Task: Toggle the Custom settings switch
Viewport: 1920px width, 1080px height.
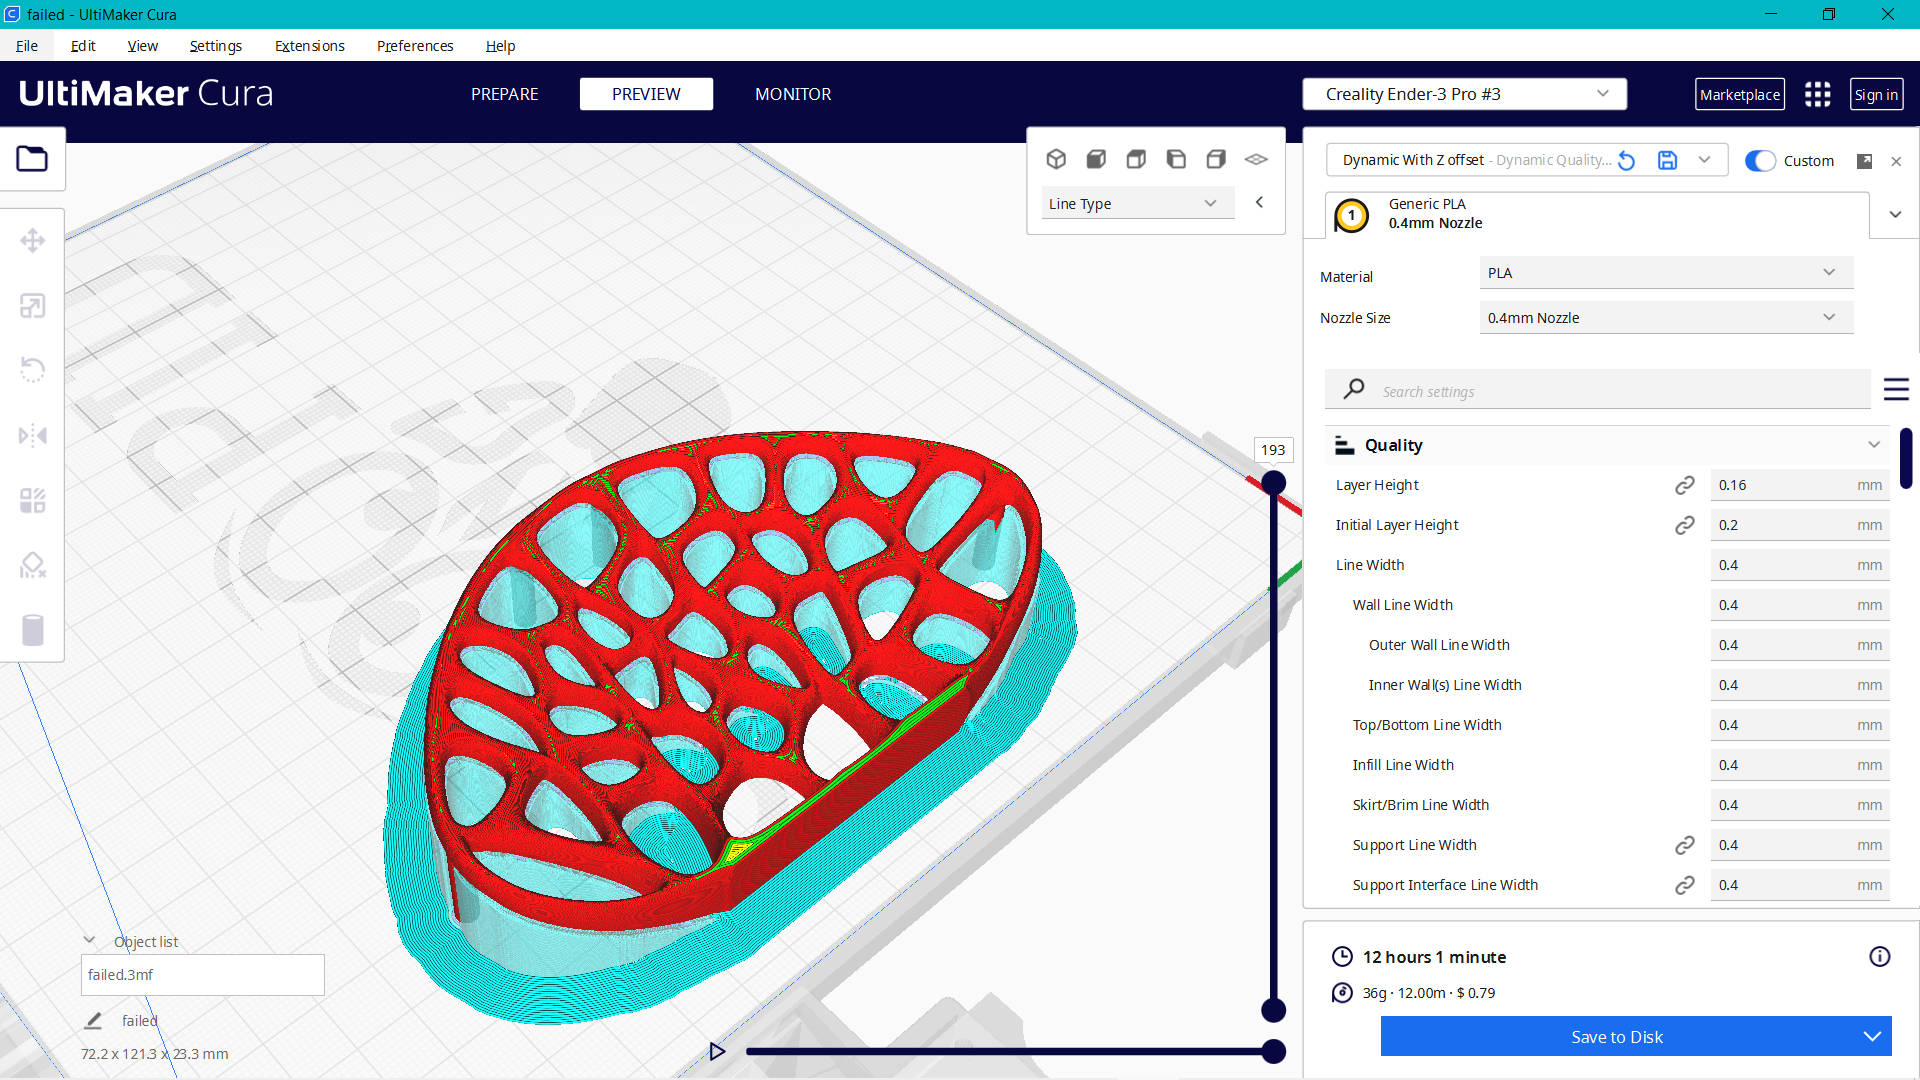Action: click(x=1759, y=160)
